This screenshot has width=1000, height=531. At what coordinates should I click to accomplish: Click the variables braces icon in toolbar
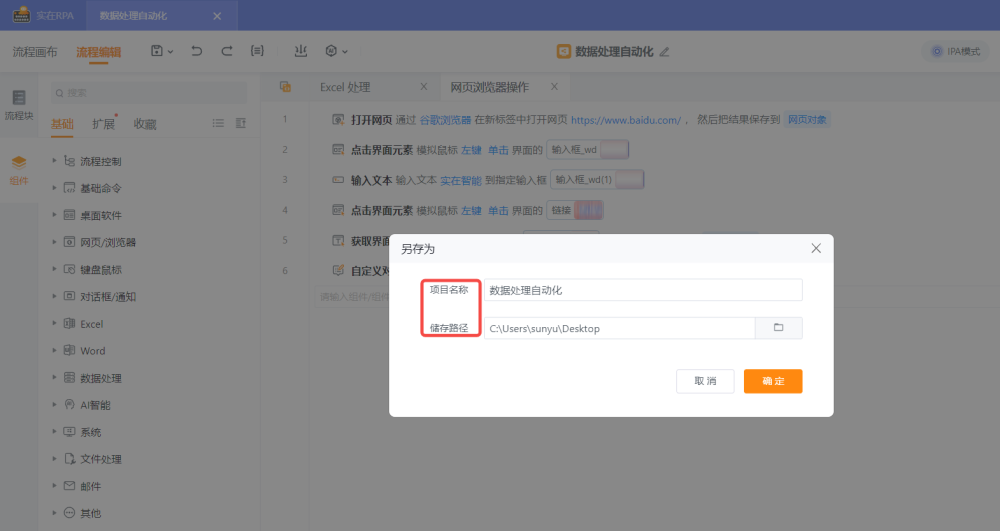point(257,51)
